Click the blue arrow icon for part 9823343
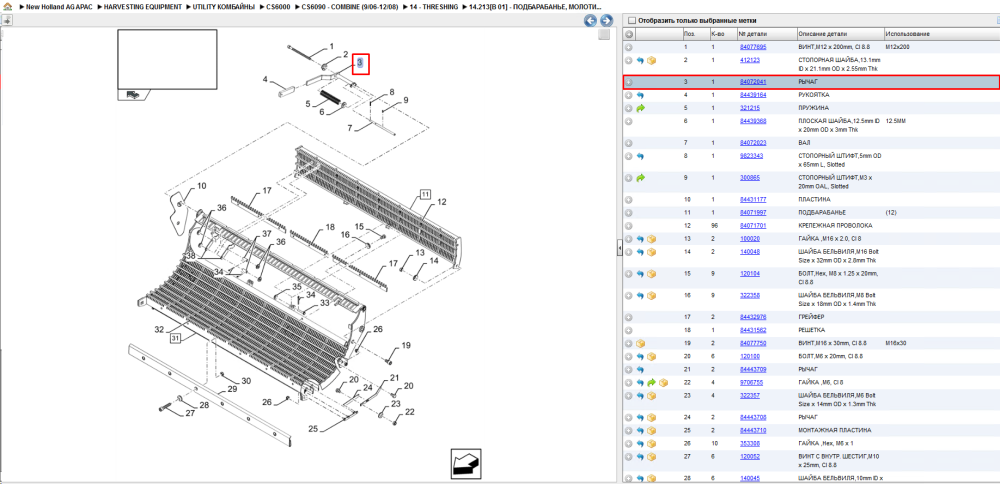The image size is (1000, 484). pyautogui.click(x=640, y=156)
